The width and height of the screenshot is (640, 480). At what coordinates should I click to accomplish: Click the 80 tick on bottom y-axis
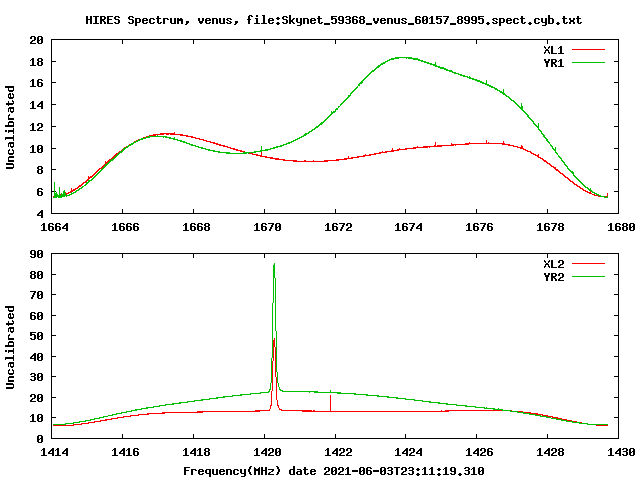(x=36, y=275)
